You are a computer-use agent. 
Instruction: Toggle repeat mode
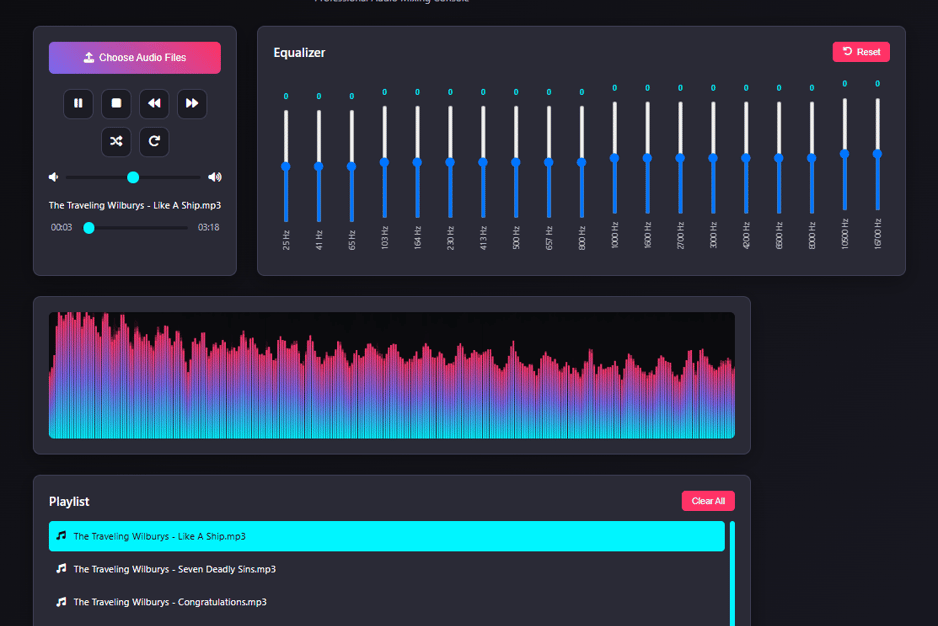tap(154, 141)
